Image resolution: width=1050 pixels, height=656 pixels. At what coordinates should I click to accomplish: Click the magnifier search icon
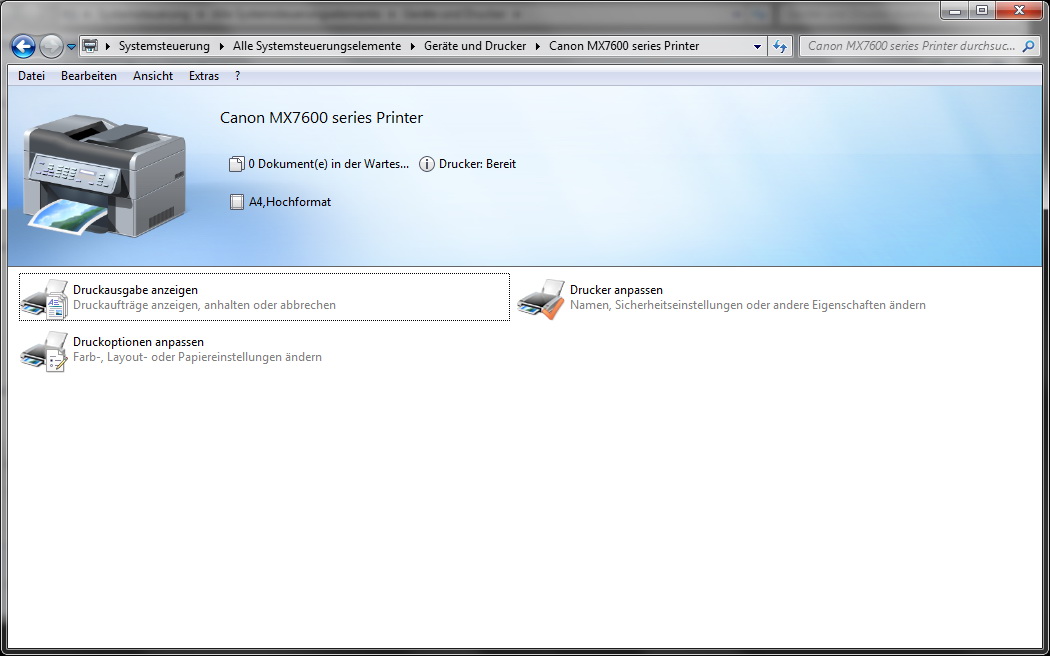[1029, 46]
